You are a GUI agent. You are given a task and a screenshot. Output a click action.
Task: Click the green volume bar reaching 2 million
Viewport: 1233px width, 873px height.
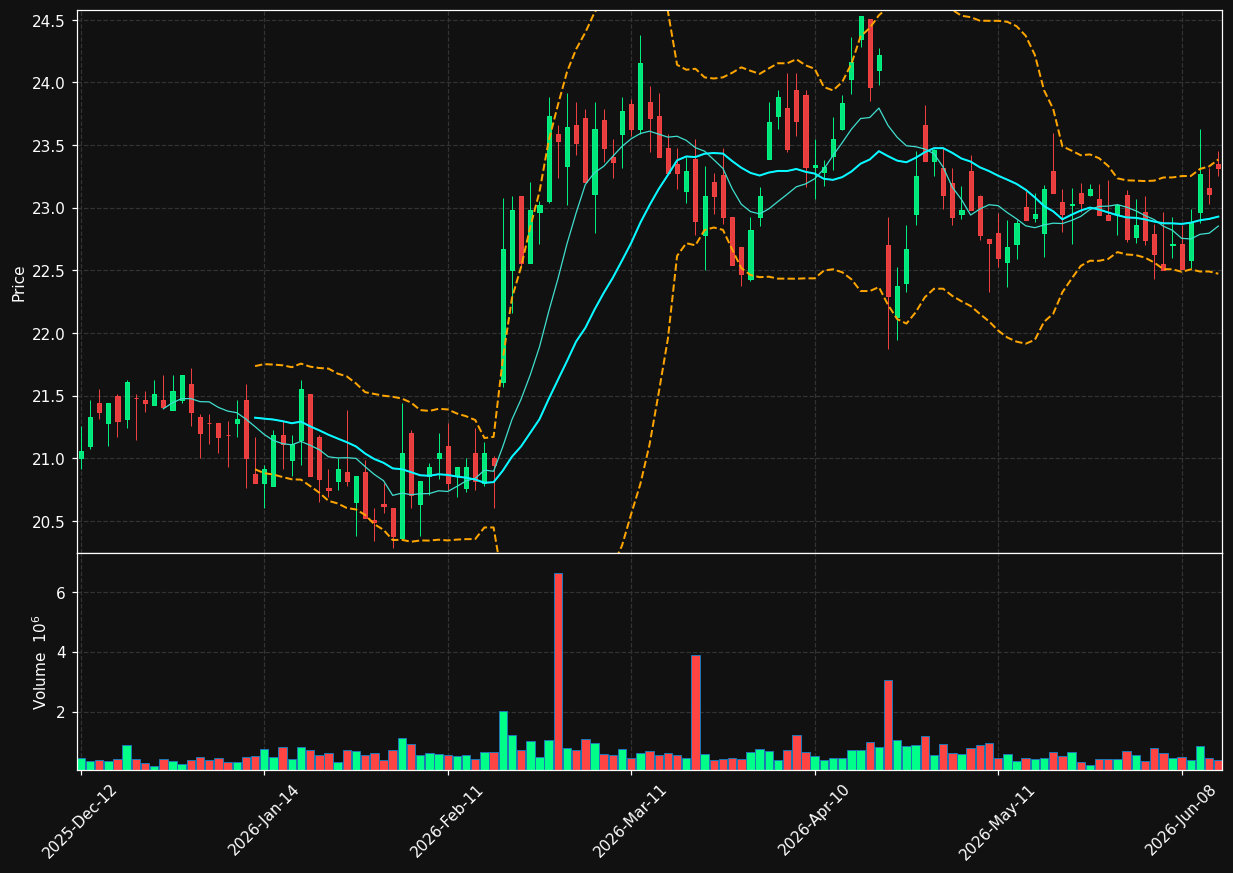[x=503, y=741]
